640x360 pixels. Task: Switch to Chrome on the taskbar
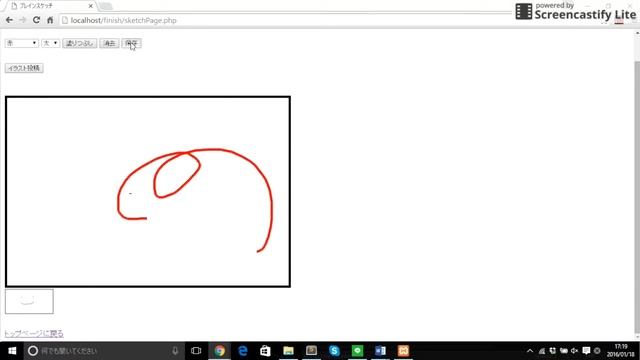[x=220, y=351]
